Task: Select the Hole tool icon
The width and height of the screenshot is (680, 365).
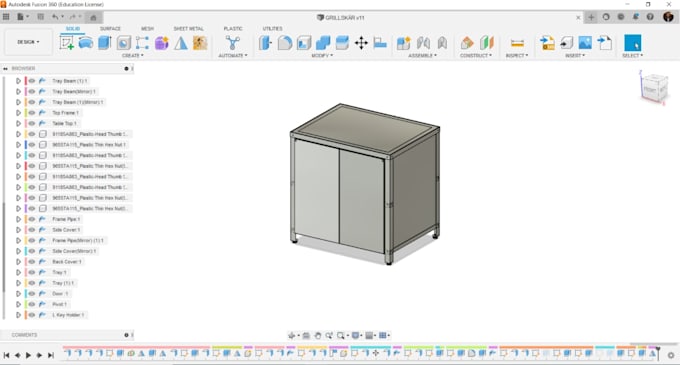Action: coord(124,43)
